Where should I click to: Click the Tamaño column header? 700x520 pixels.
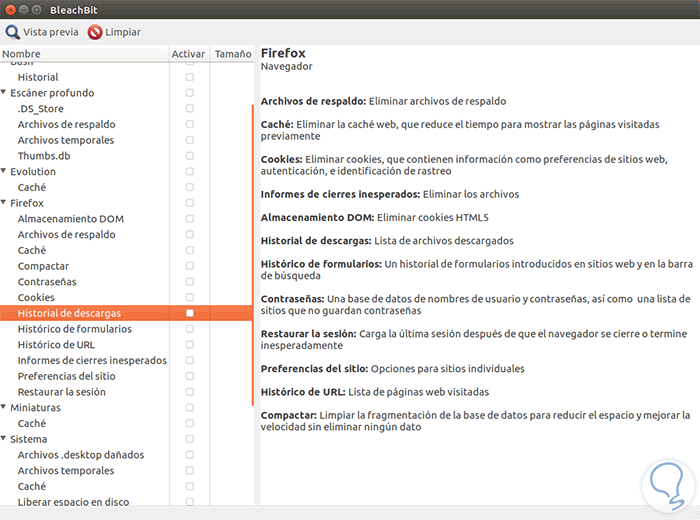click(233, 54)
